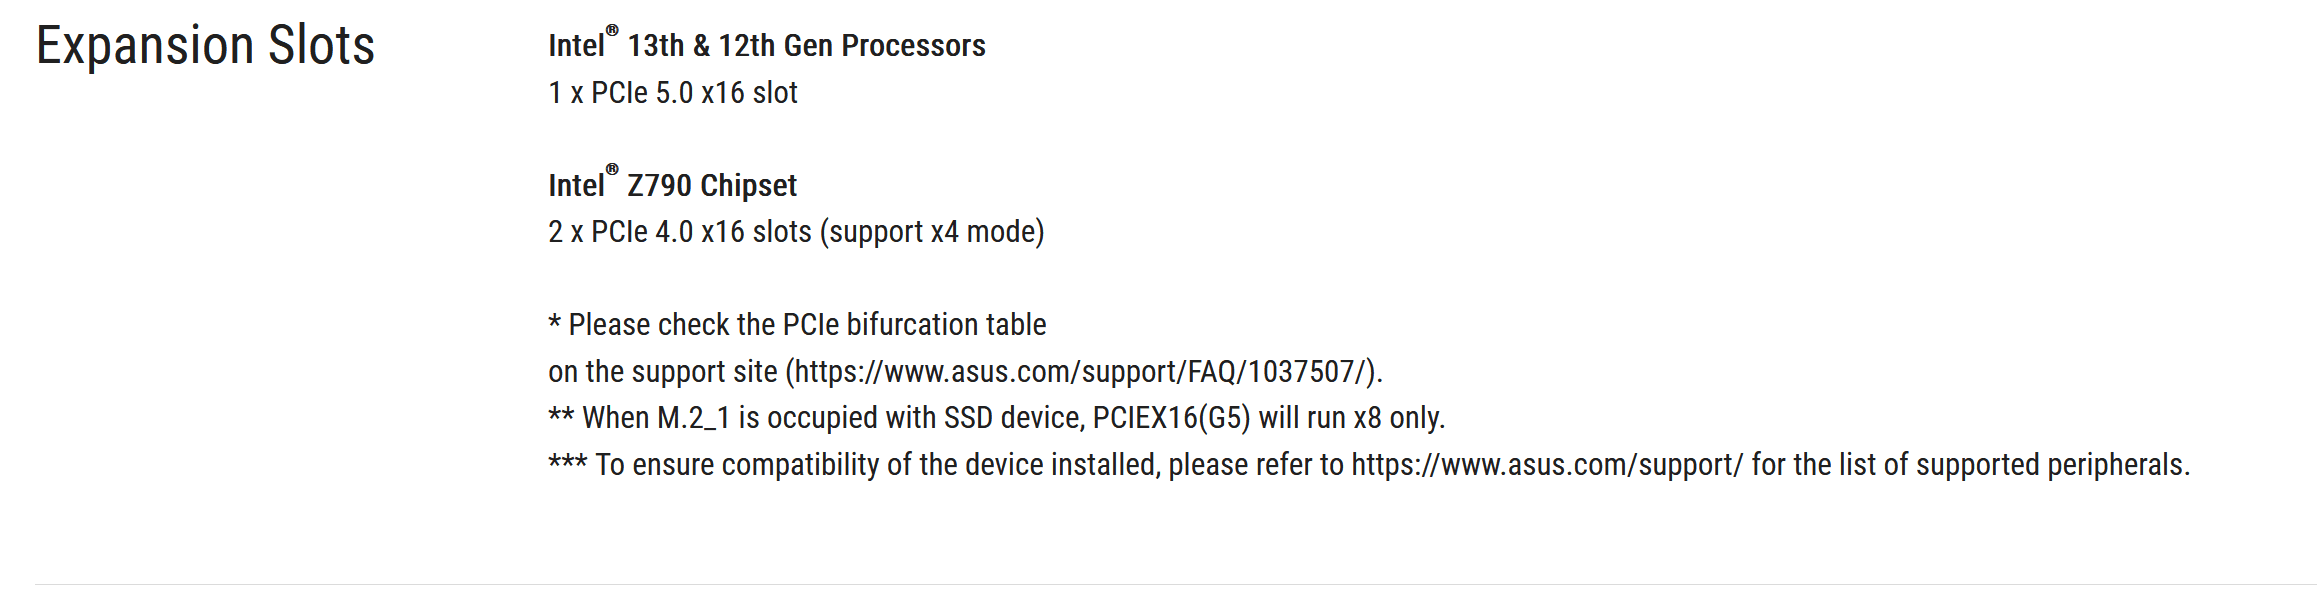Click the triple asterisk footnote marker
2317x596 pixels.
[567, 463]
